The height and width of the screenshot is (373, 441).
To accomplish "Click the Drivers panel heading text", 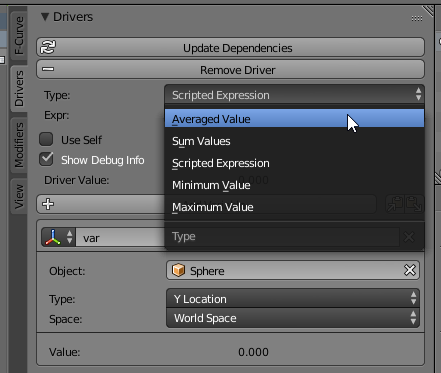I will (x=73, y=17).
